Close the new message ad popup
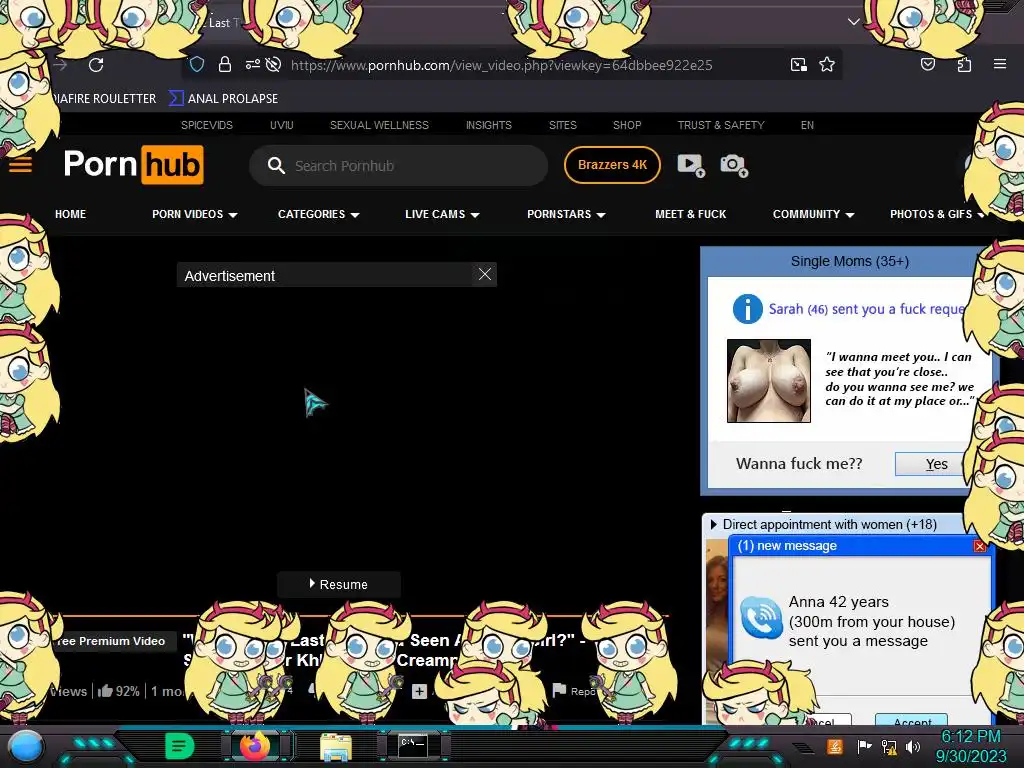 (x=980, y=546)
